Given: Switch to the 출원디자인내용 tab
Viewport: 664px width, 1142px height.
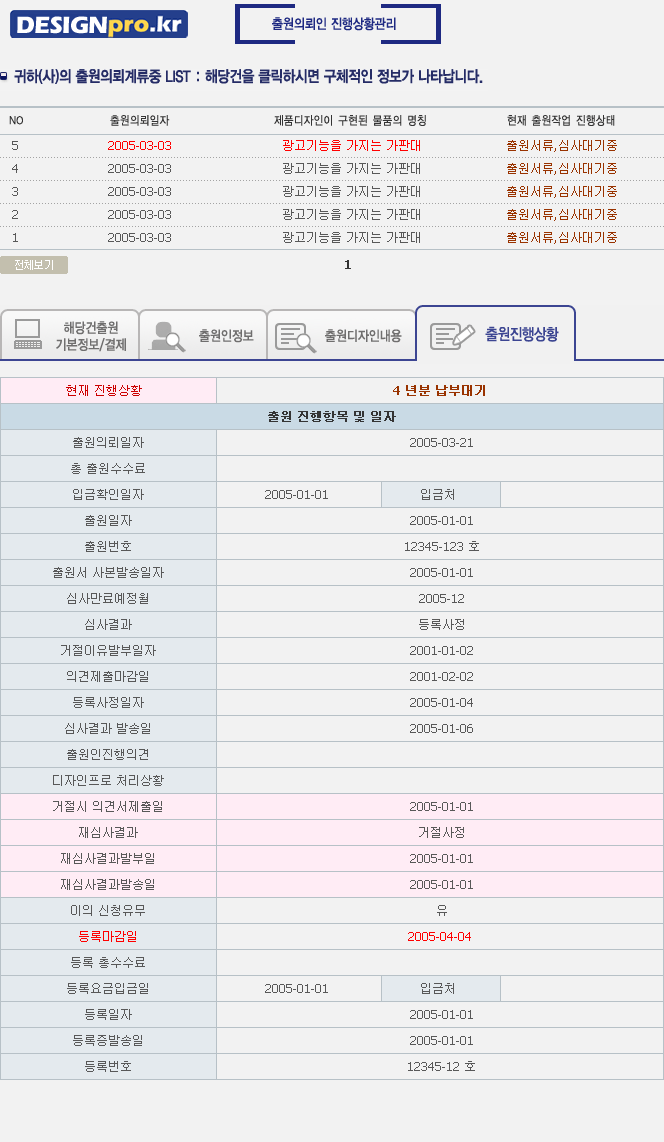Looking at the screenshot, I should [341, 336].
